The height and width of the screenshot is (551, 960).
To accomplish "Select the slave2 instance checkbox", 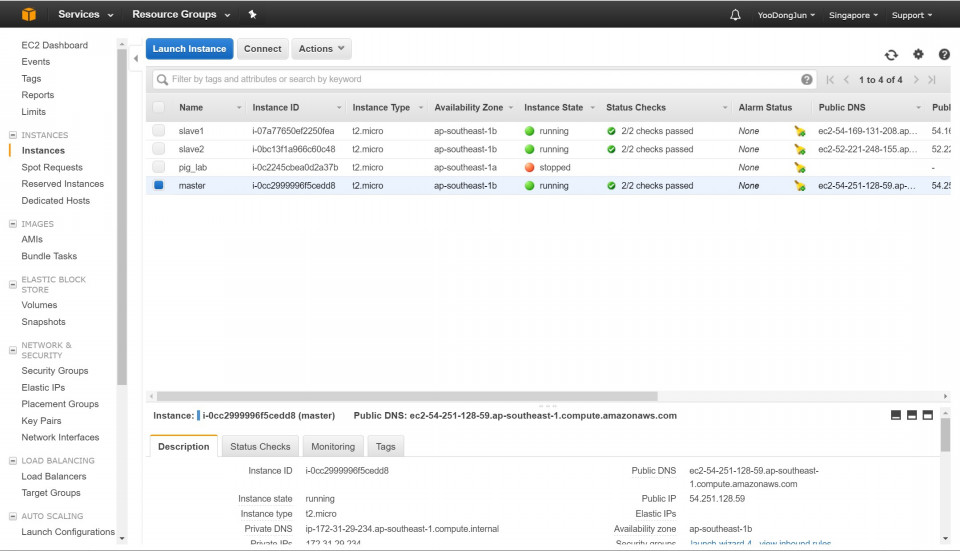I will pyautogui.click(x=159, y=149).
